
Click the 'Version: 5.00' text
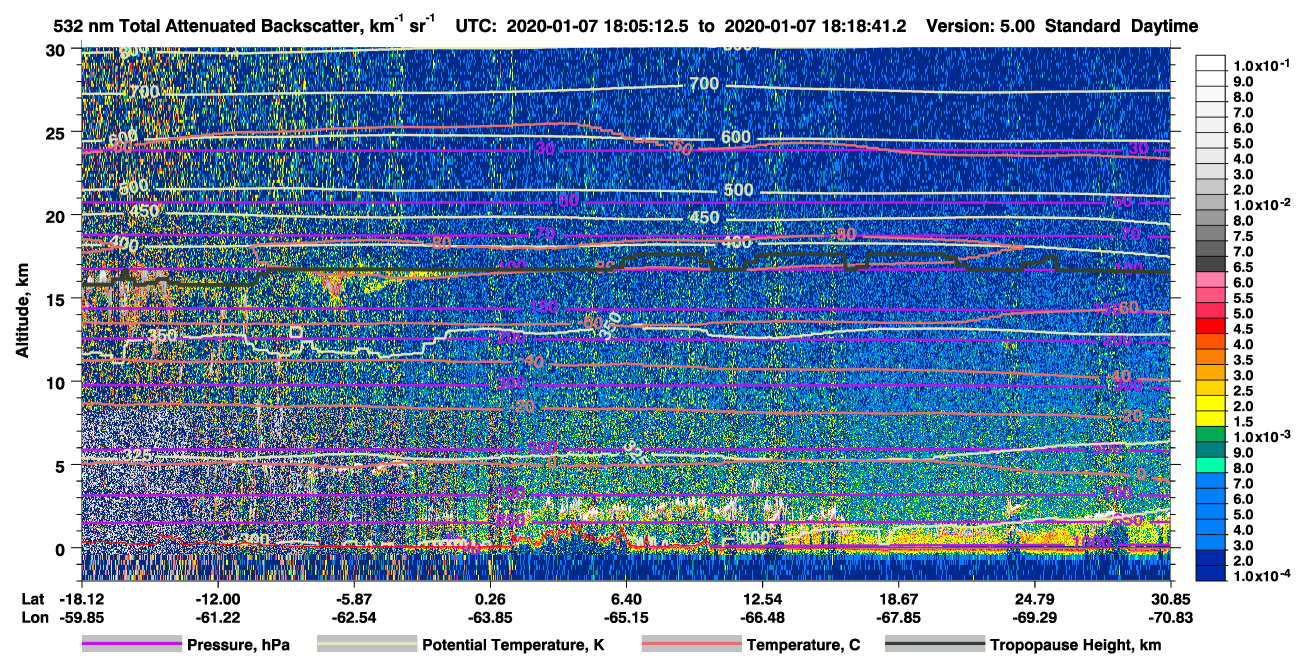pos(980,26)
